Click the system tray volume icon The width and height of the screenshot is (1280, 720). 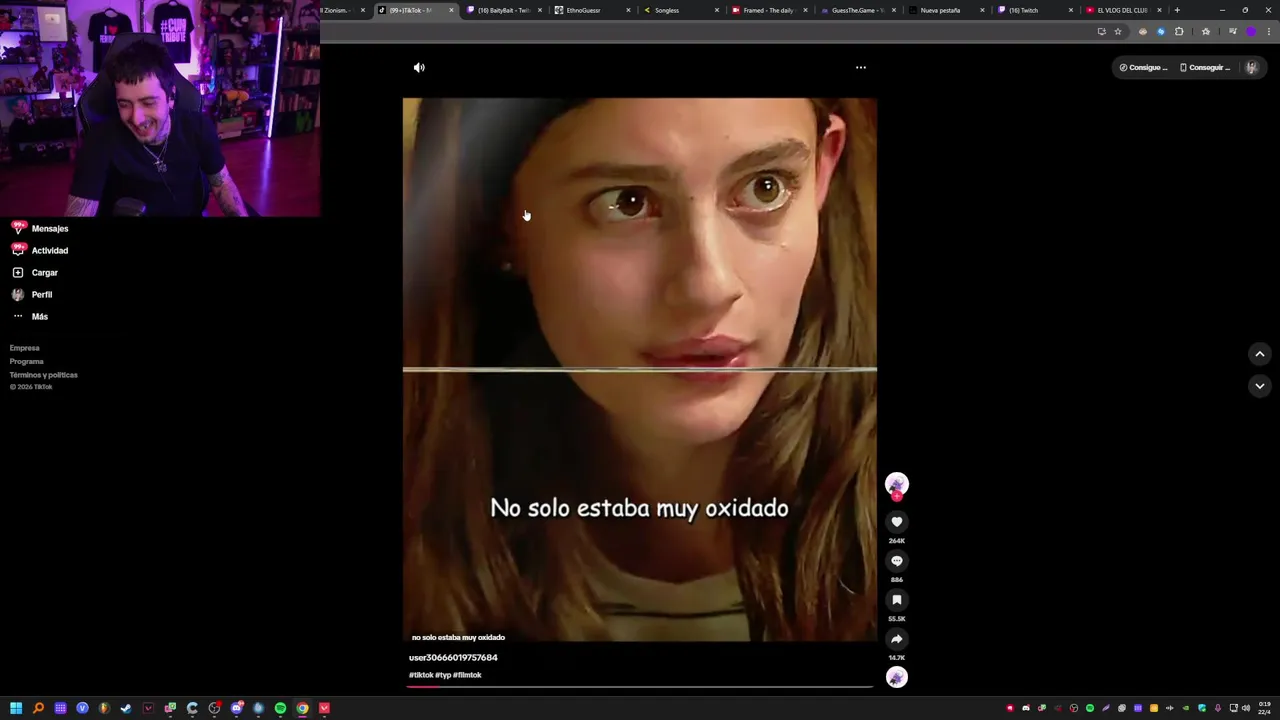pyautogui.click(x=1246, y=708)
